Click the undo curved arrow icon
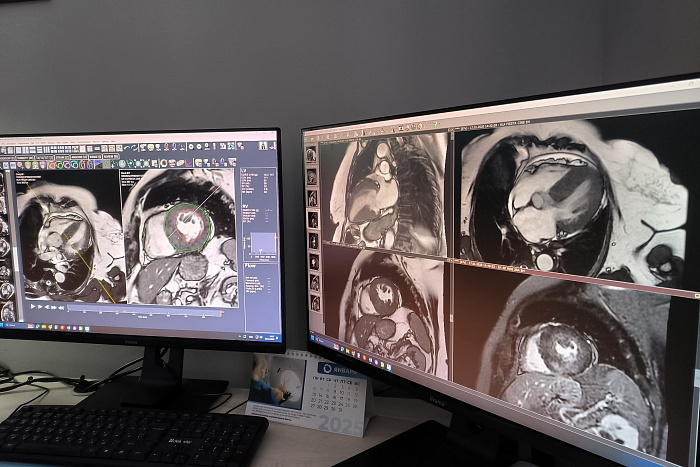This screenshot has height=467, width=700. click(127, 148)
